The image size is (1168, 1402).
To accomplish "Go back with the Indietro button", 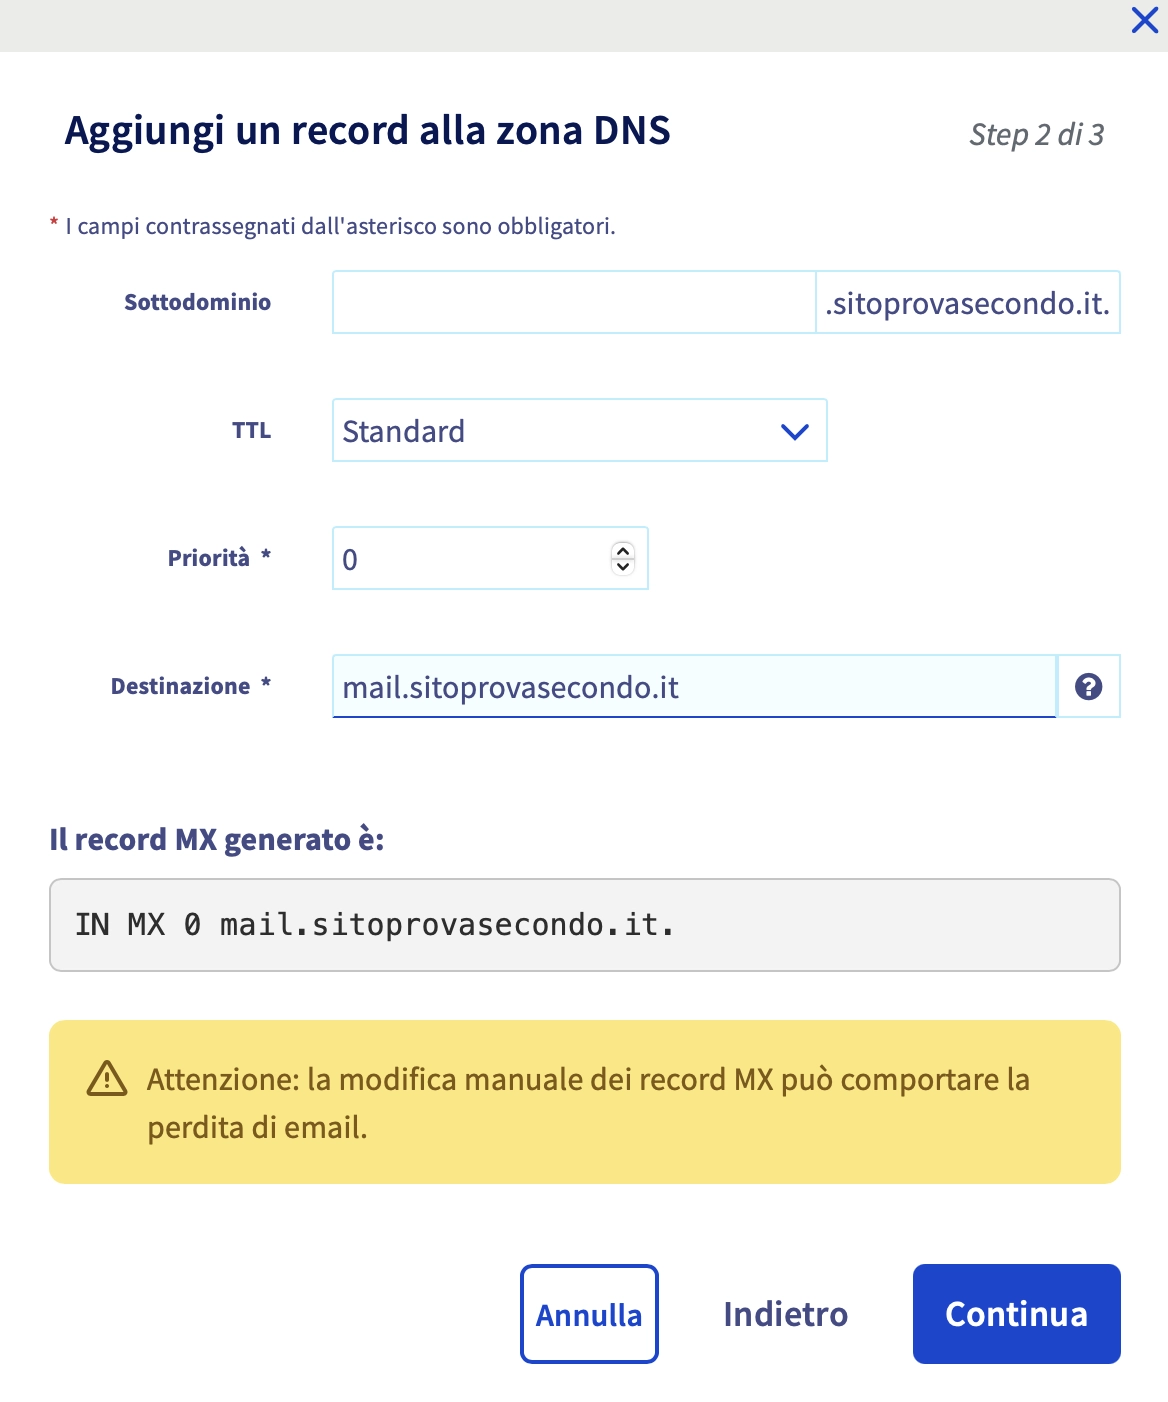I will click(785, 1314).
